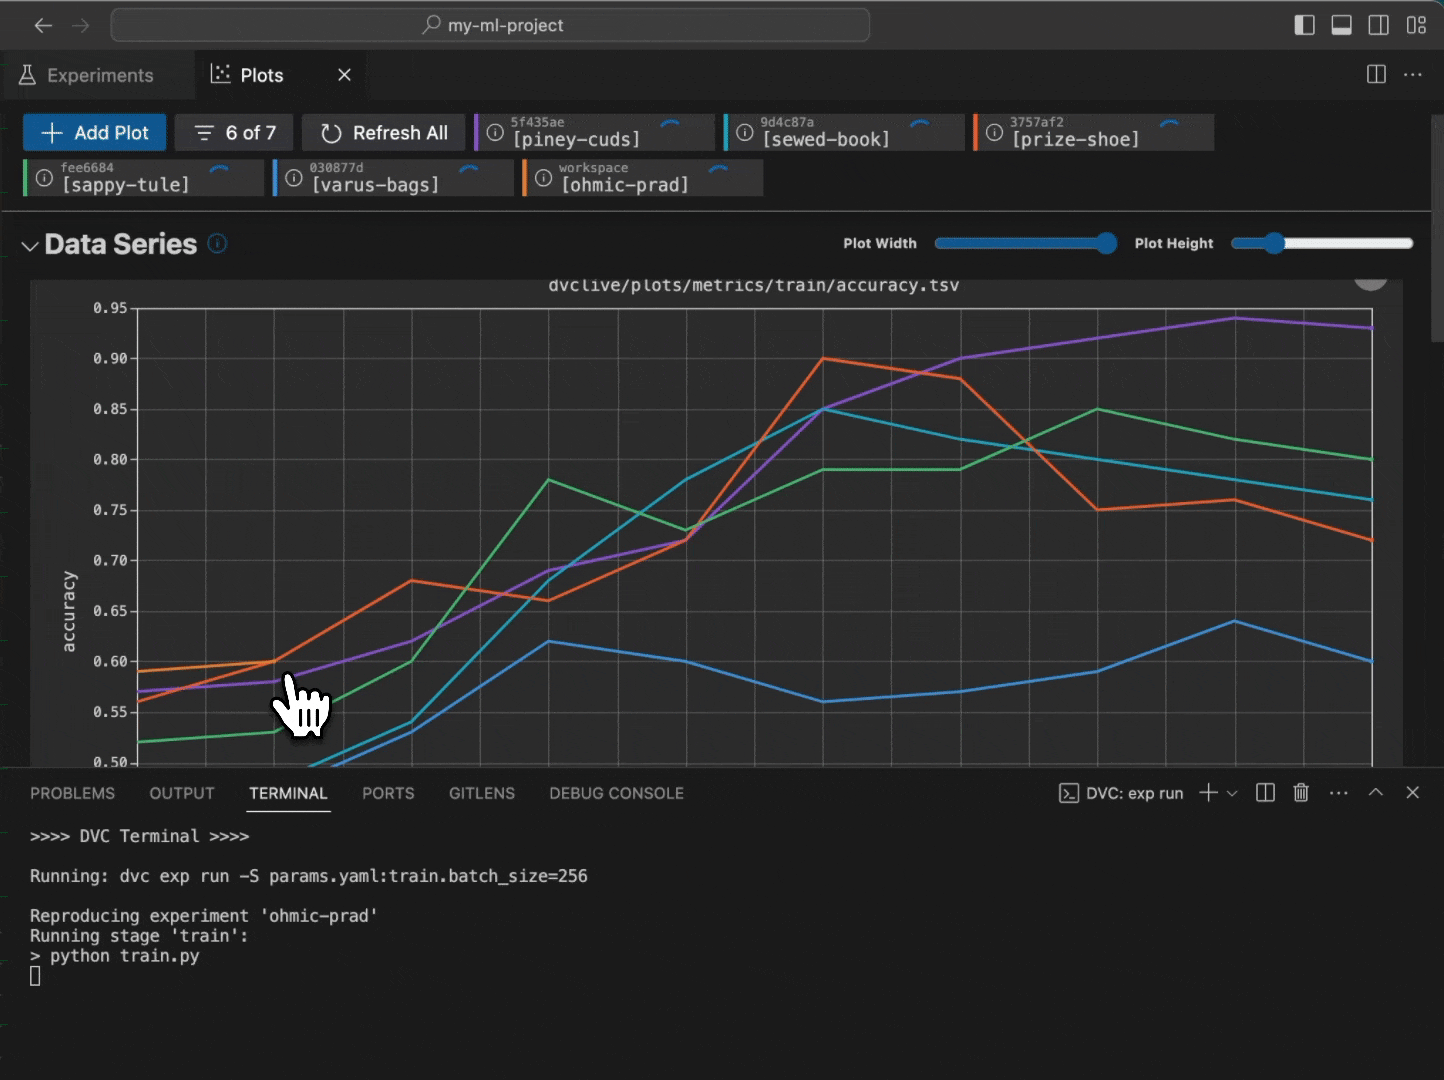1444x1080 pixels.
Task: Click the split editor icon above the plots
Action: (1375, 74)
